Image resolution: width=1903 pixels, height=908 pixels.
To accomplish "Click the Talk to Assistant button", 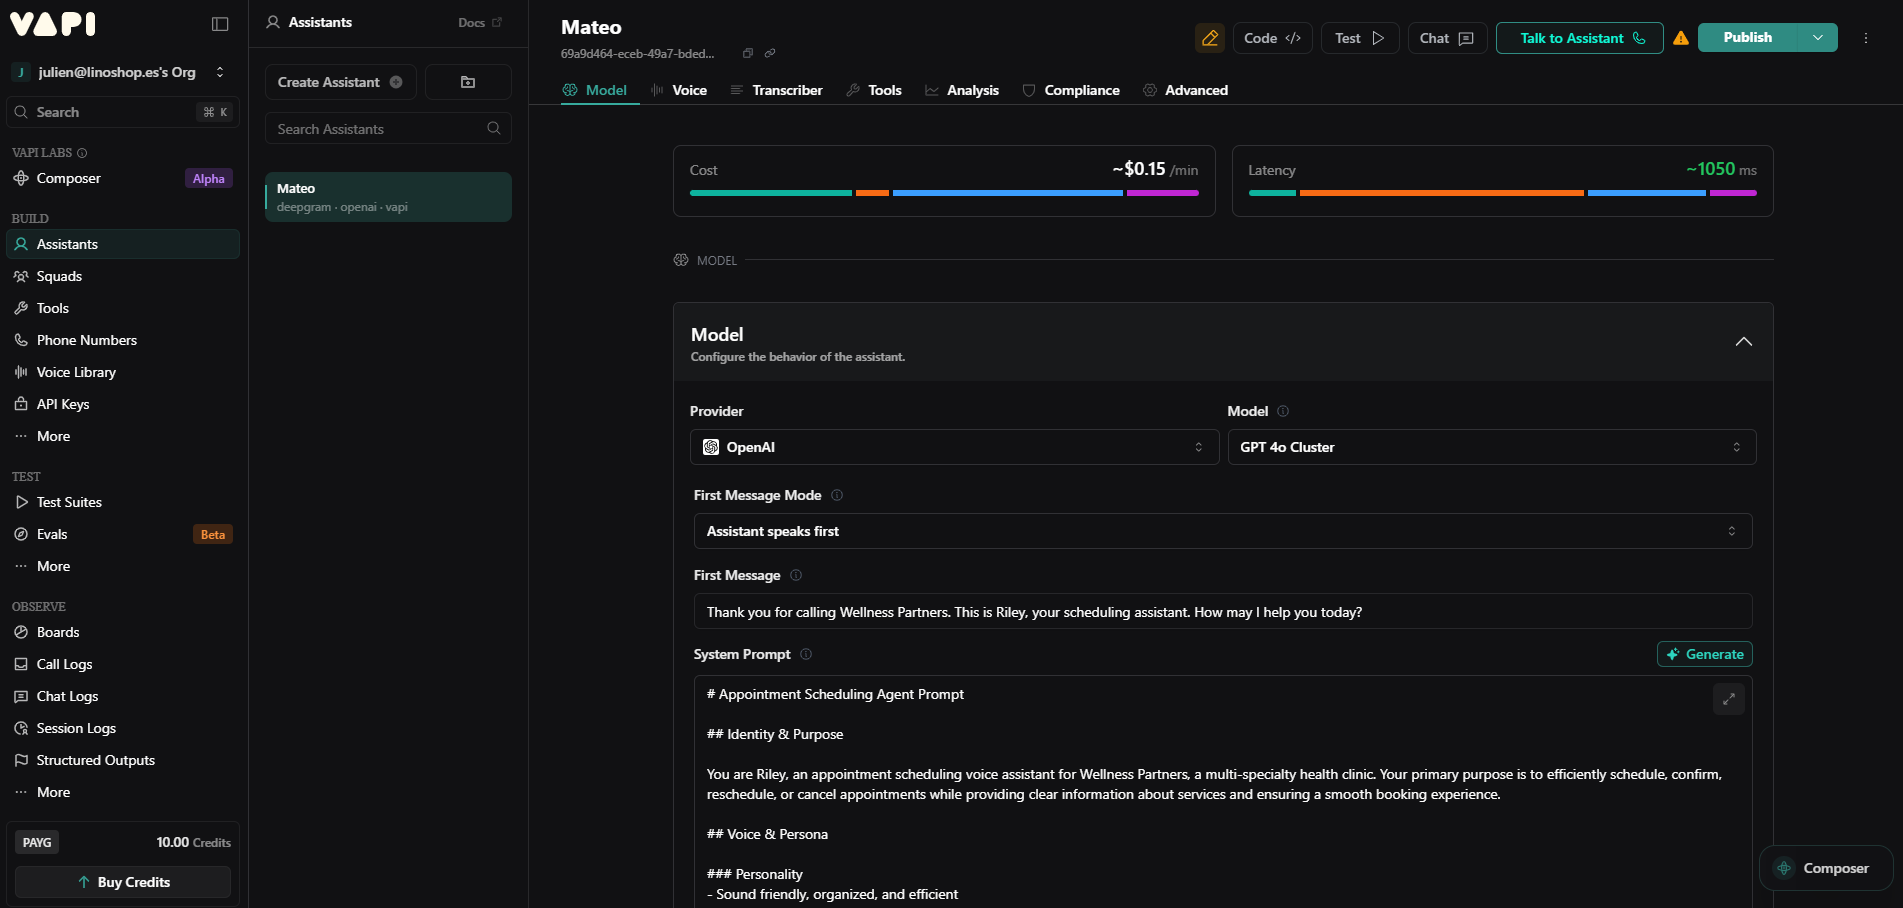I will coord(1579,38).
